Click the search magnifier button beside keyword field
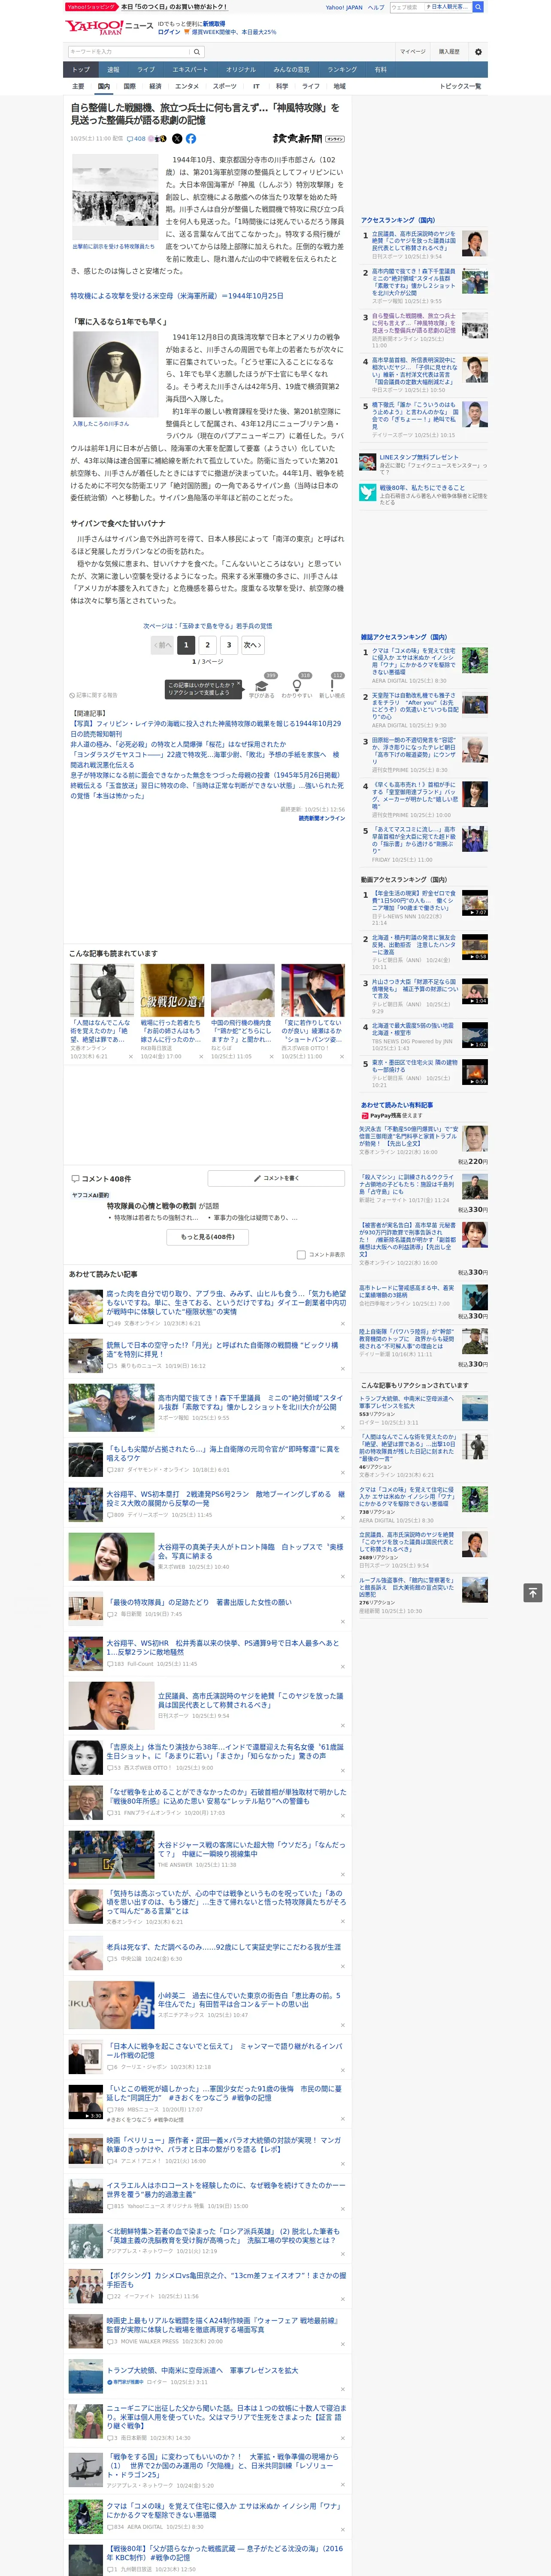Viewport: 551px width, 2576px height. click(x=197, y=52)
